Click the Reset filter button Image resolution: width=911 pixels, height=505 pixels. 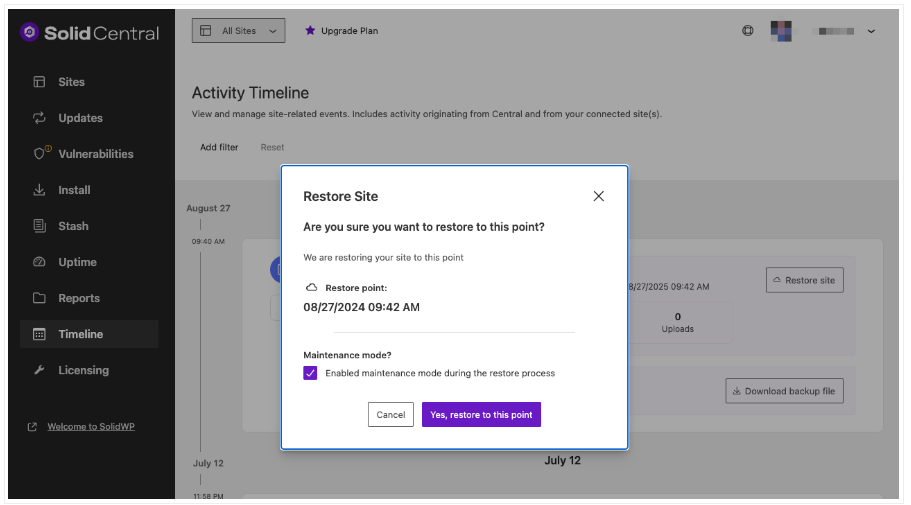272,148
